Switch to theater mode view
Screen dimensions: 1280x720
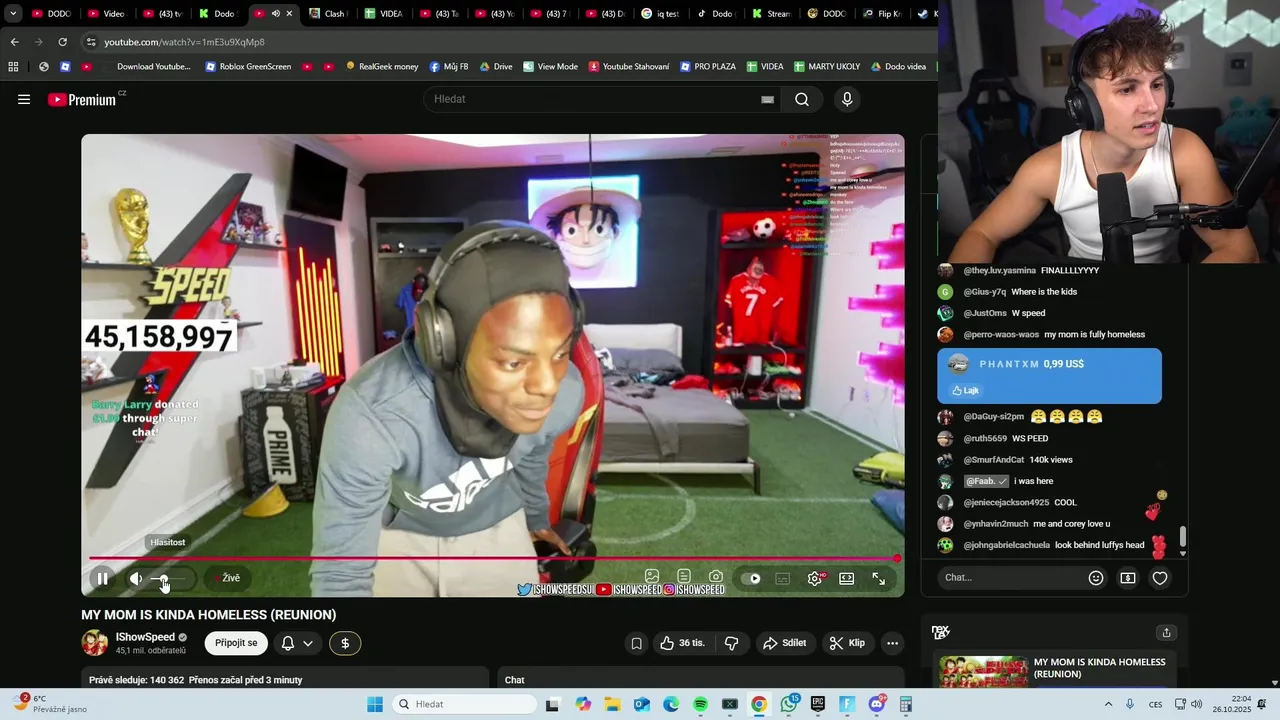point(846,578)
